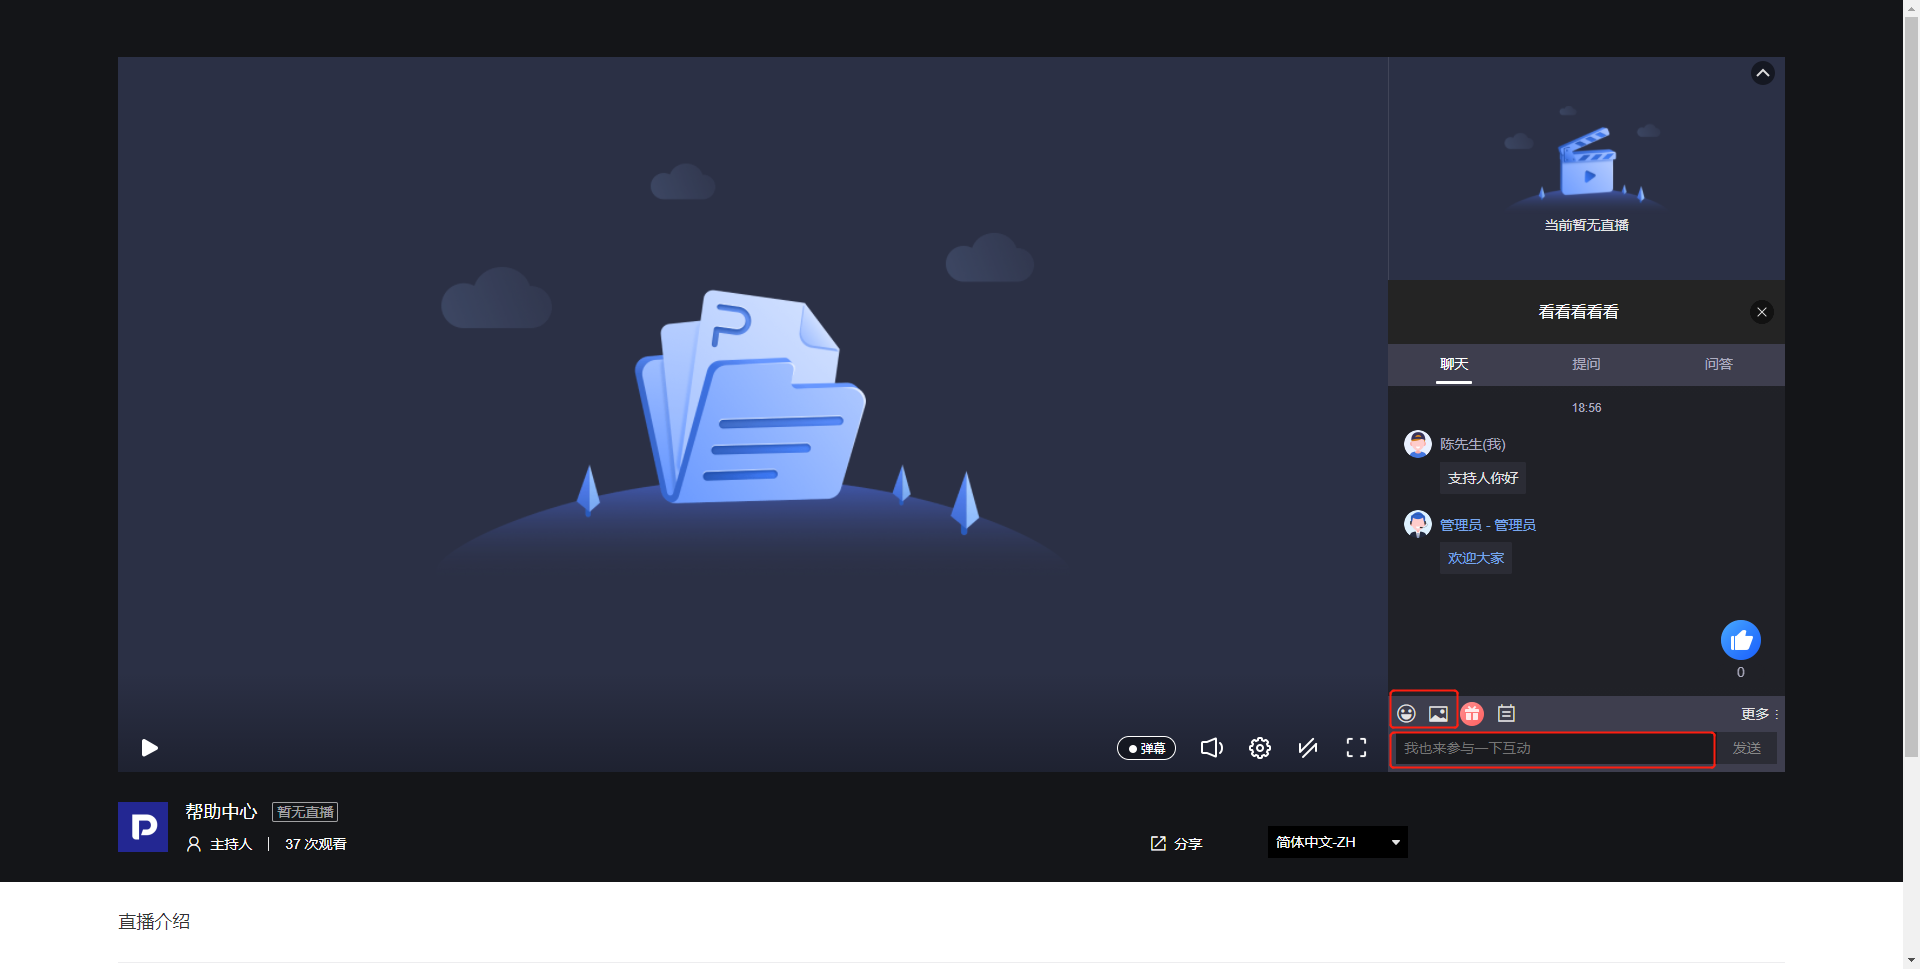Click the 分享 share link

1176,844
